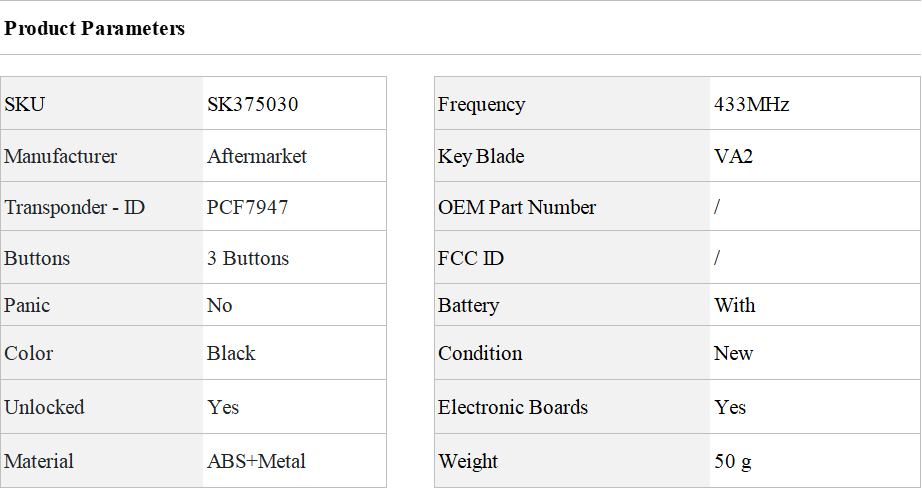Select the 3 Buttons cell
This screenshot has height=489, width=922.
coord(248,258)
